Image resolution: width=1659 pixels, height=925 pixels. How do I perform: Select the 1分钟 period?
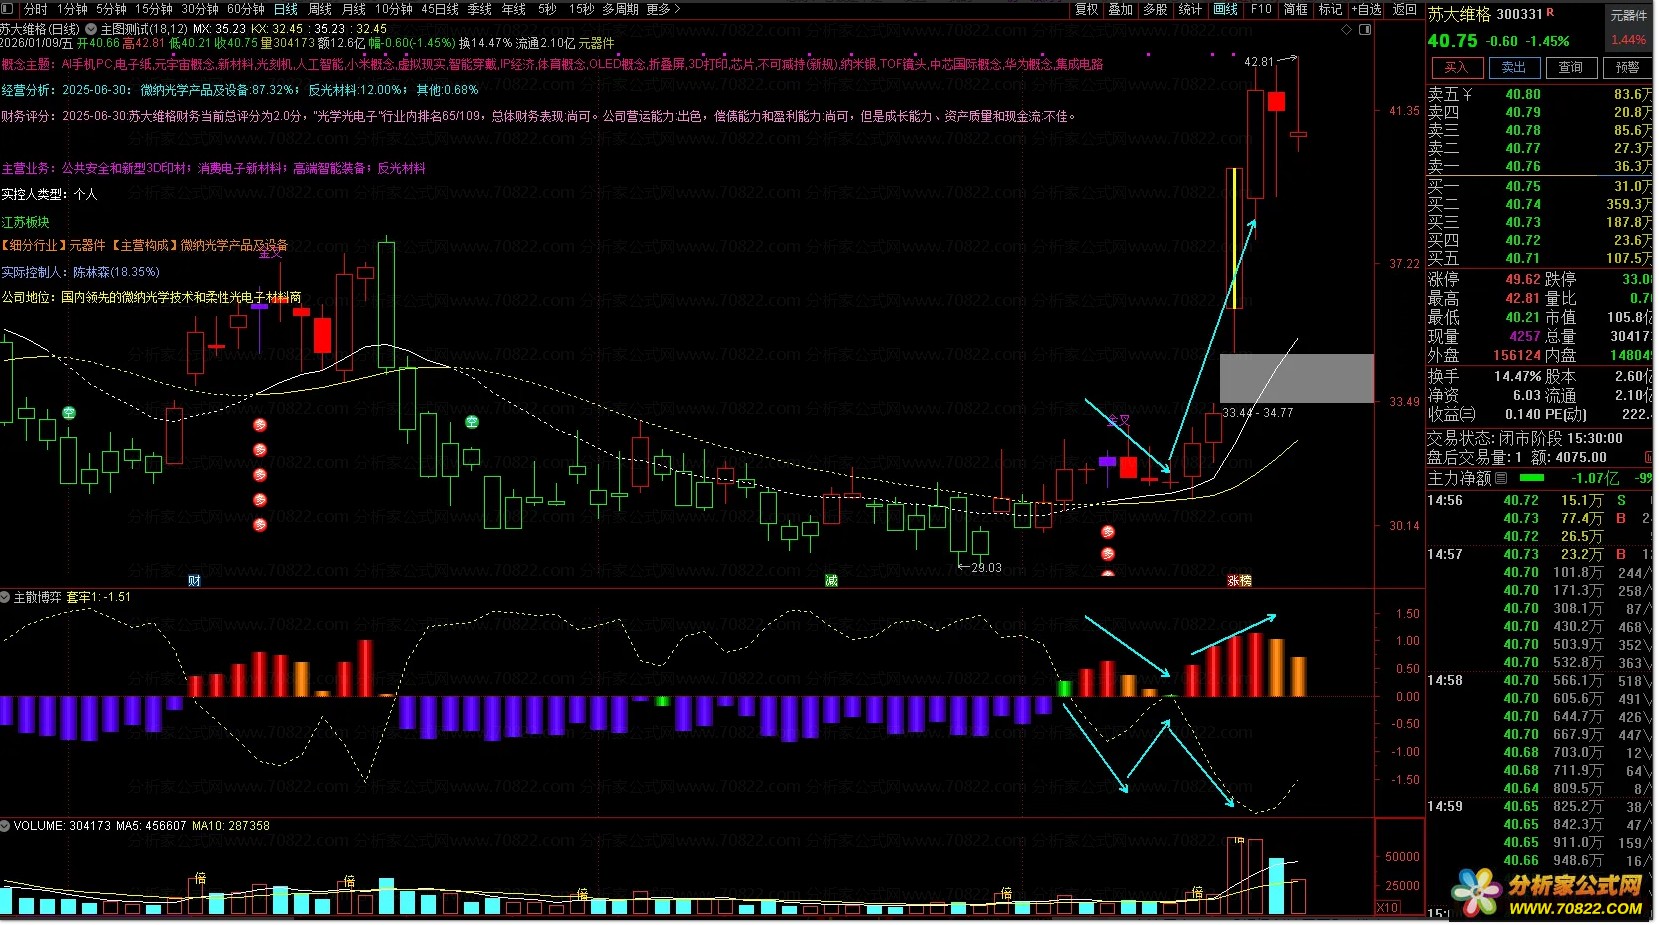(x=72, y=9)
